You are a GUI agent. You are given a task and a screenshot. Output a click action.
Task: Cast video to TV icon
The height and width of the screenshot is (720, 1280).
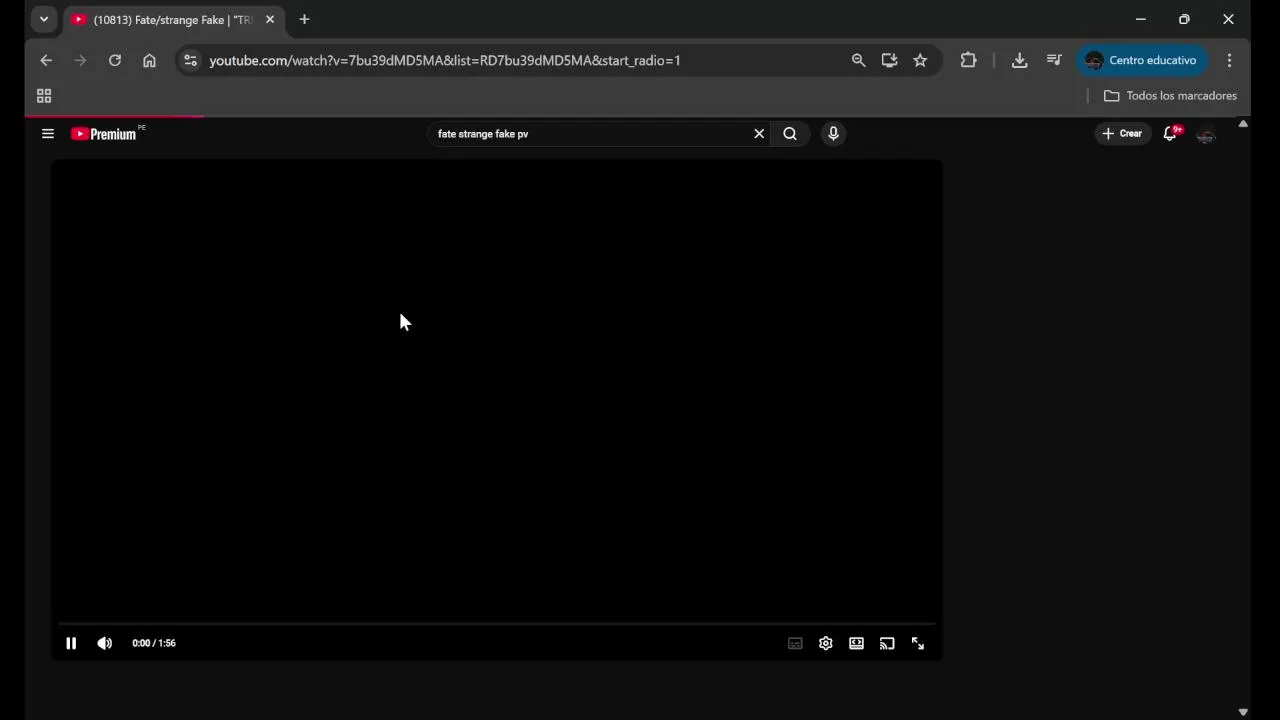click(887, 643)
